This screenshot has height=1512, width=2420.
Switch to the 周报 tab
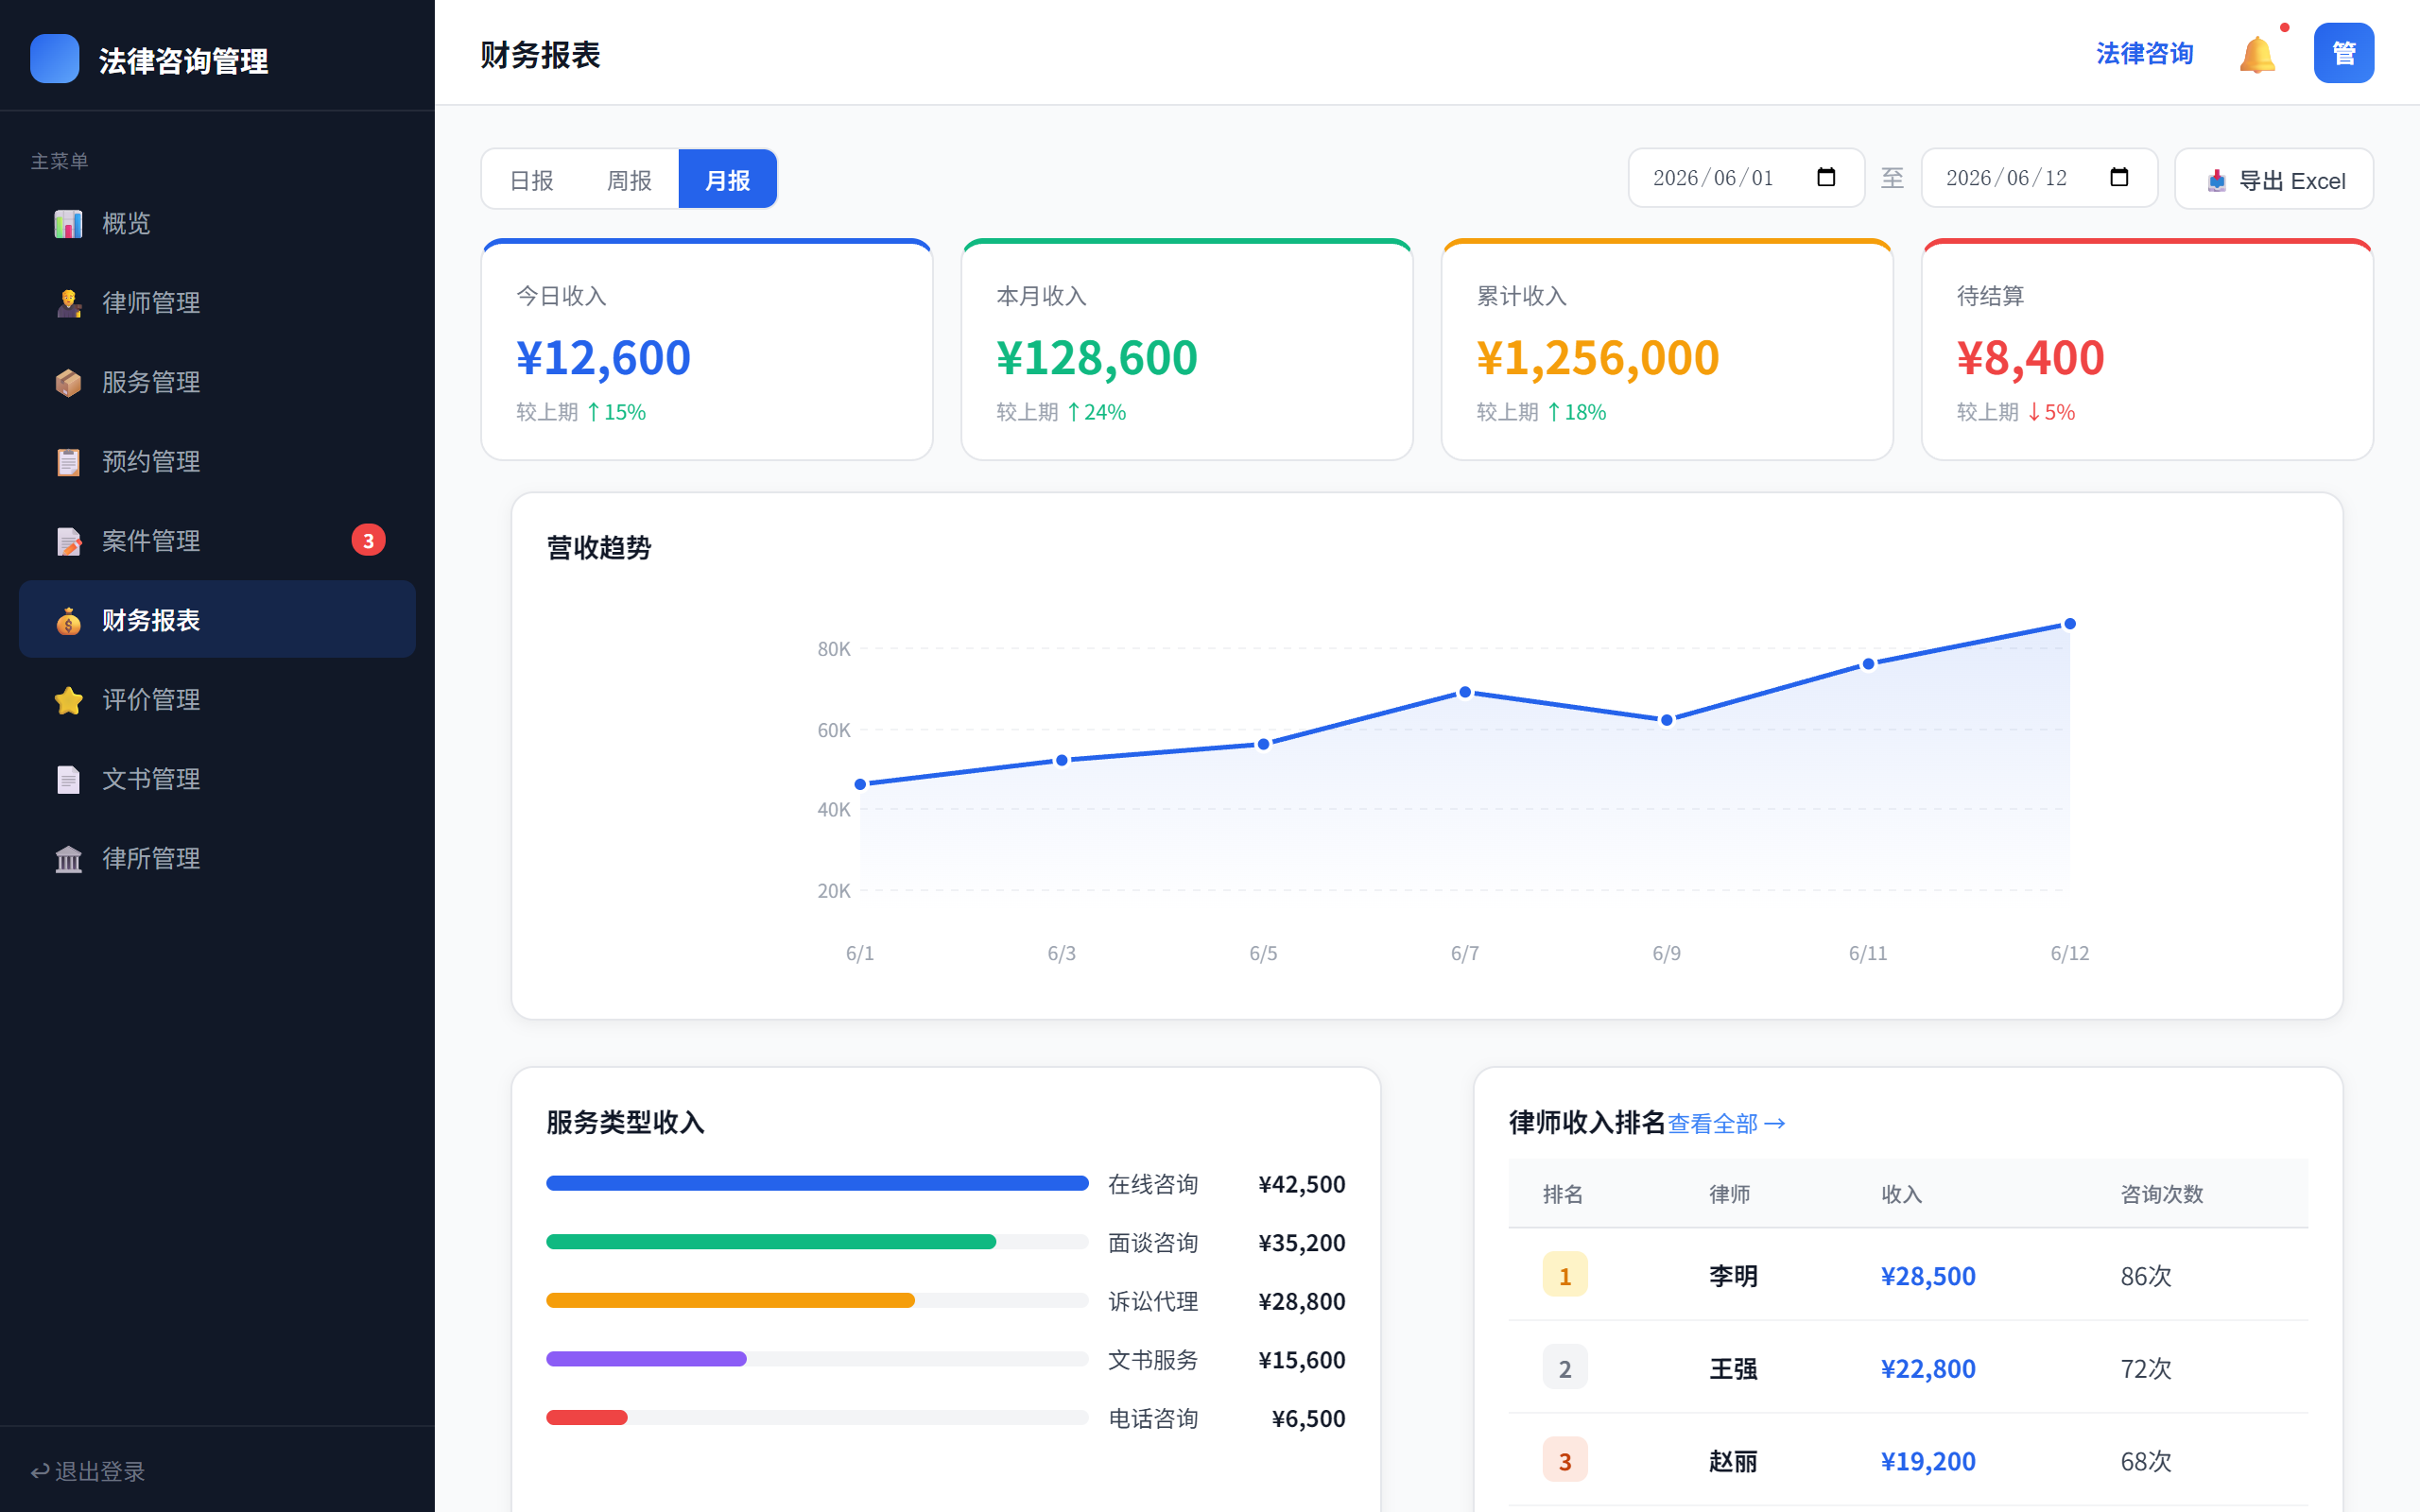pos(629,180)
